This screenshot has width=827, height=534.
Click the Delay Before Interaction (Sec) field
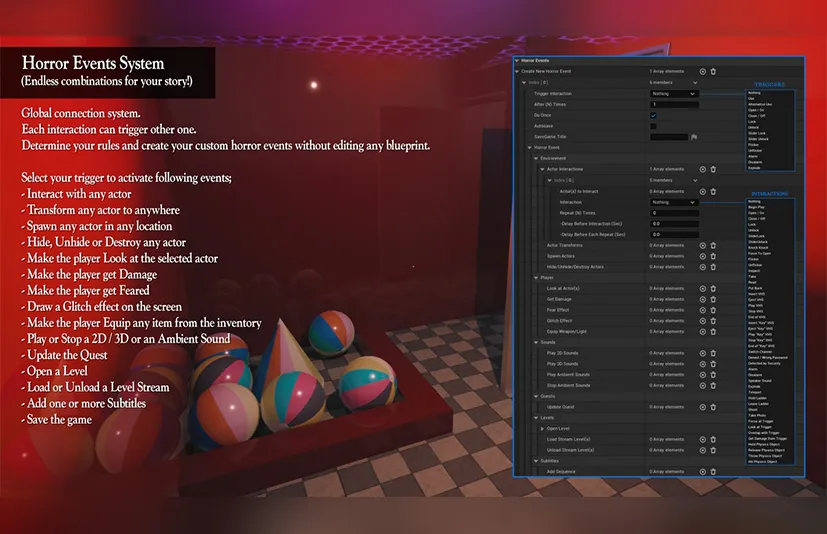674,224
